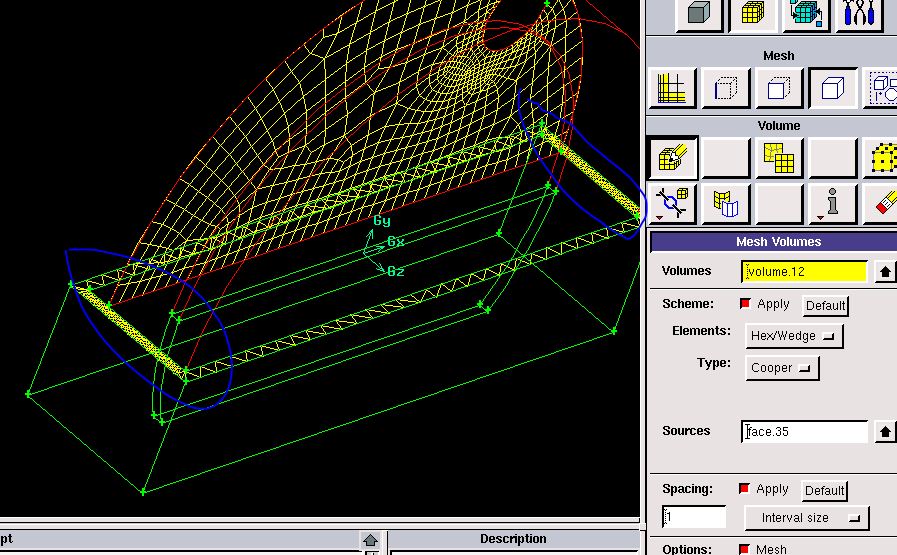
Task: Open the Elements Hex/Wedge dropdown
Action: pos(794,336)
